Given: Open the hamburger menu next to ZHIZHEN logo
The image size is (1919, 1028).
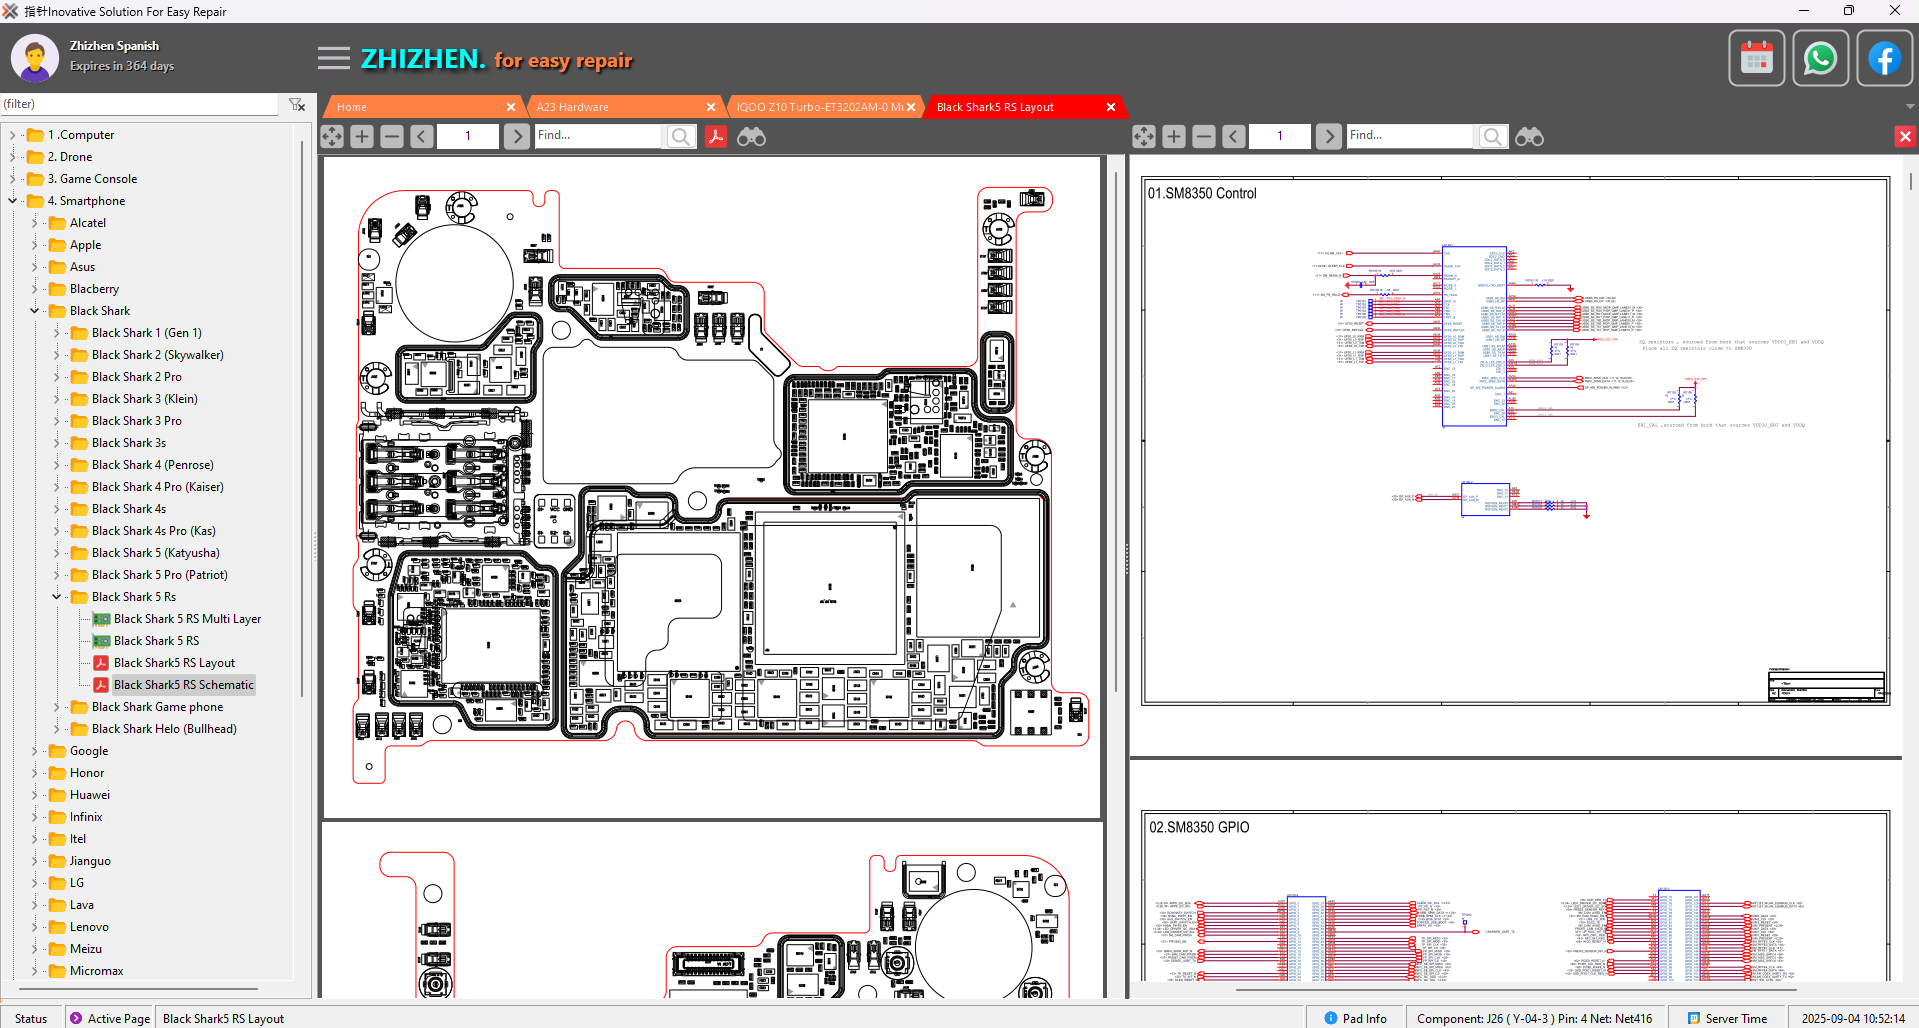Looking at the screenshot, I should pyautogui.click(x=334, y=58).
